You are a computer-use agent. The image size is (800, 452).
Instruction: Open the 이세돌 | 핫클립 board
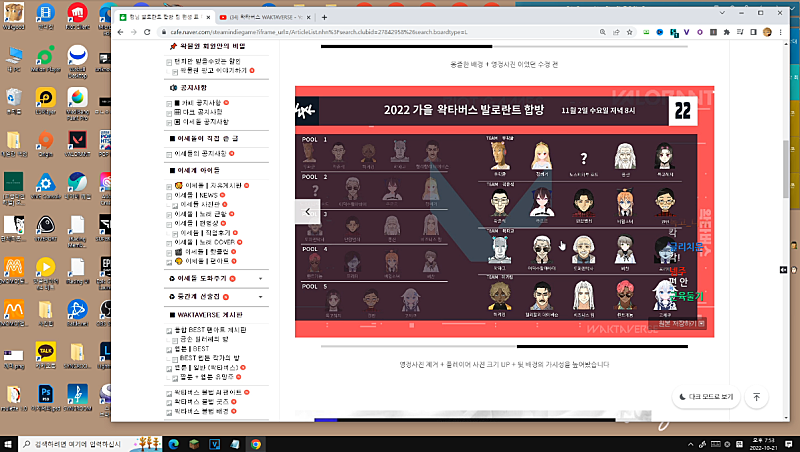pyautogui.click(x=202, y=252)
